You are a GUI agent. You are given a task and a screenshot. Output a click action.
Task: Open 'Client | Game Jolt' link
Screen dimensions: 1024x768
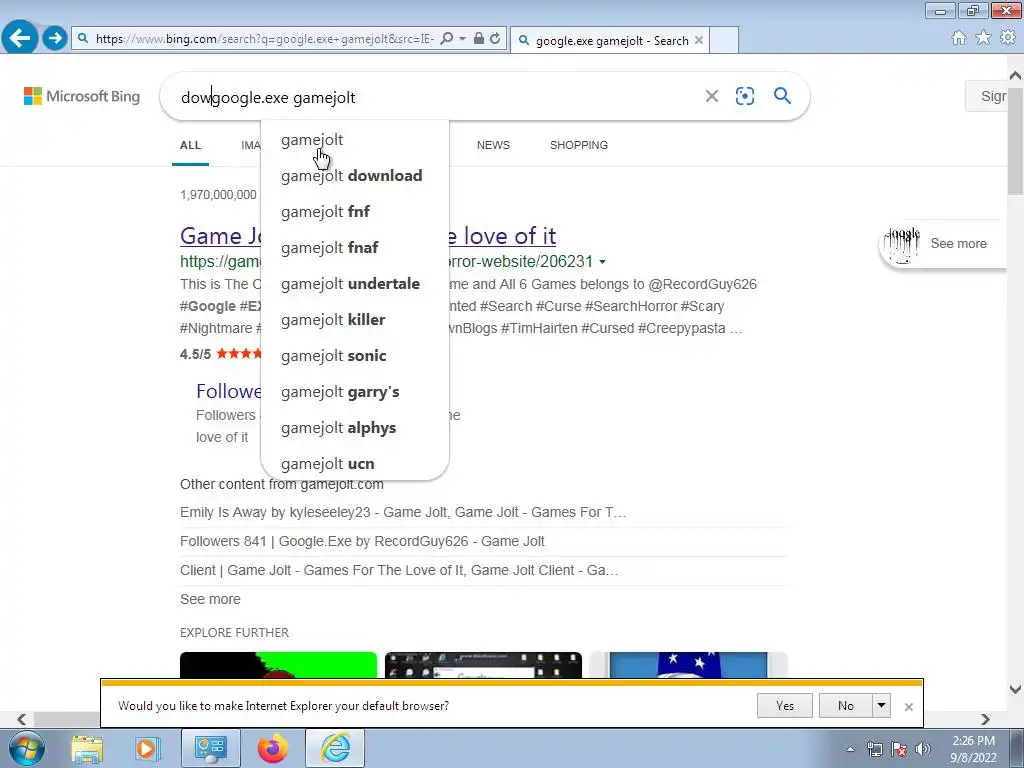pyautogui.click(x=399, y=570)
